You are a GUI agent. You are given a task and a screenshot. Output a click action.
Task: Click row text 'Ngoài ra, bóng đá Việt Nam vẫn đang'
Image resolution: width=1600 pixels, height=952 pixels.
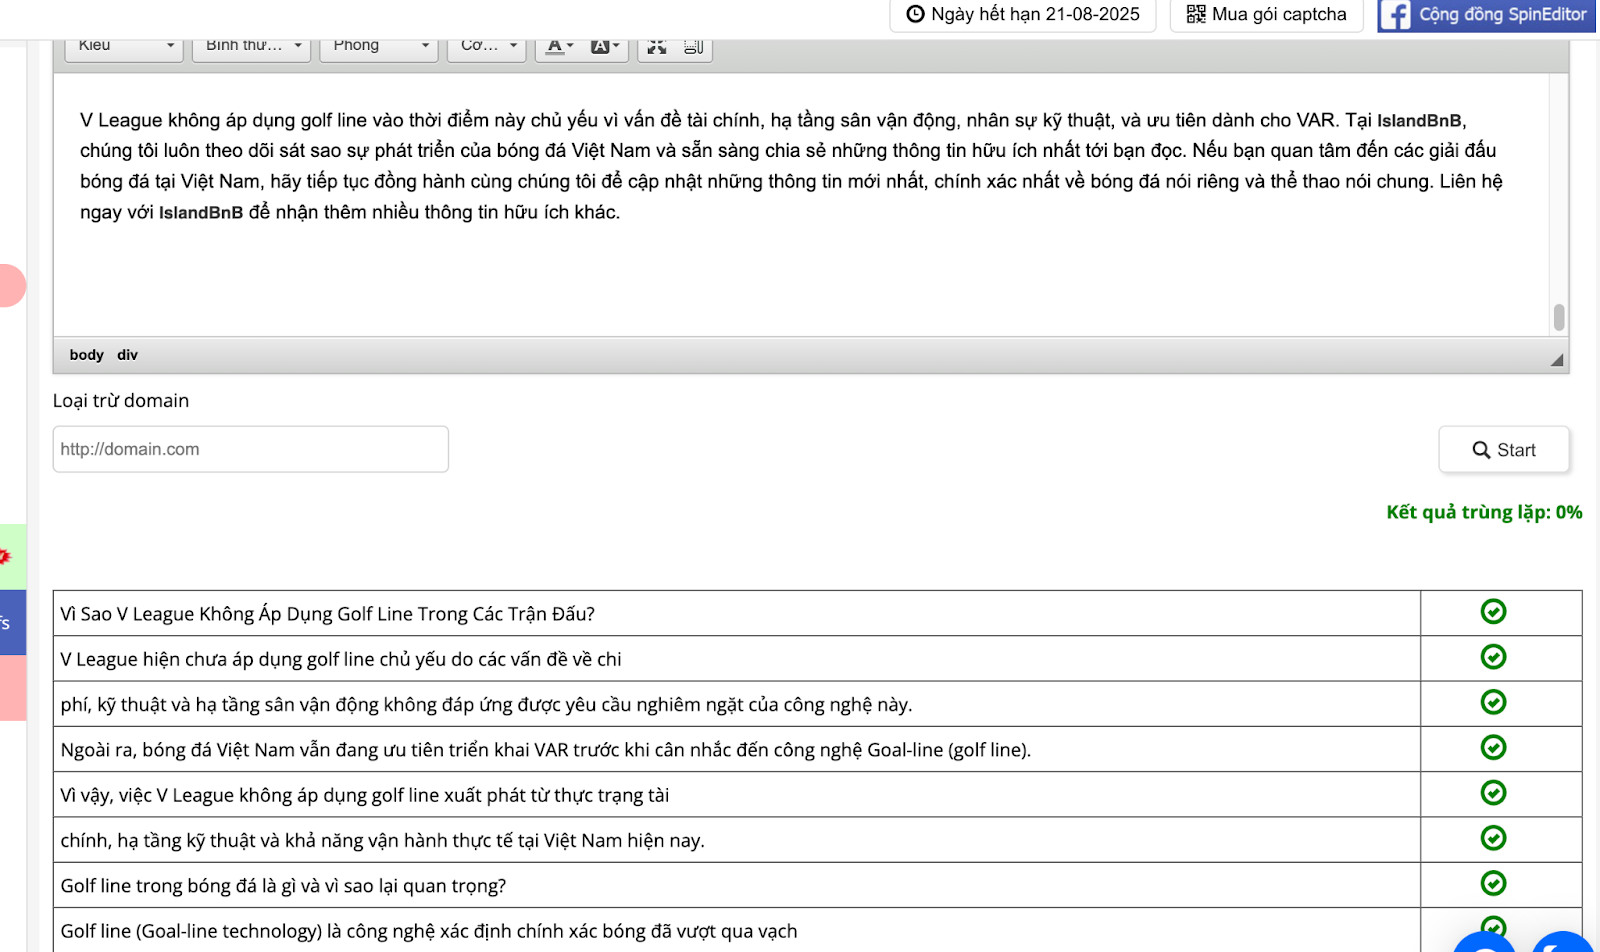click(545, 750)
